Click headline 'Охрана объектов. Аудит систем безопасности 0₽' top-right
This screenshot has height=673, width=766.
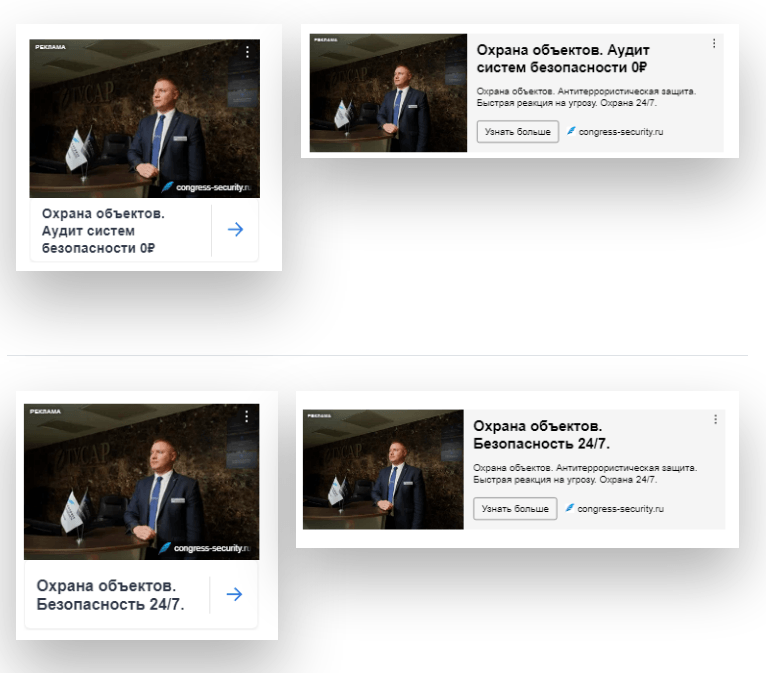563,59
